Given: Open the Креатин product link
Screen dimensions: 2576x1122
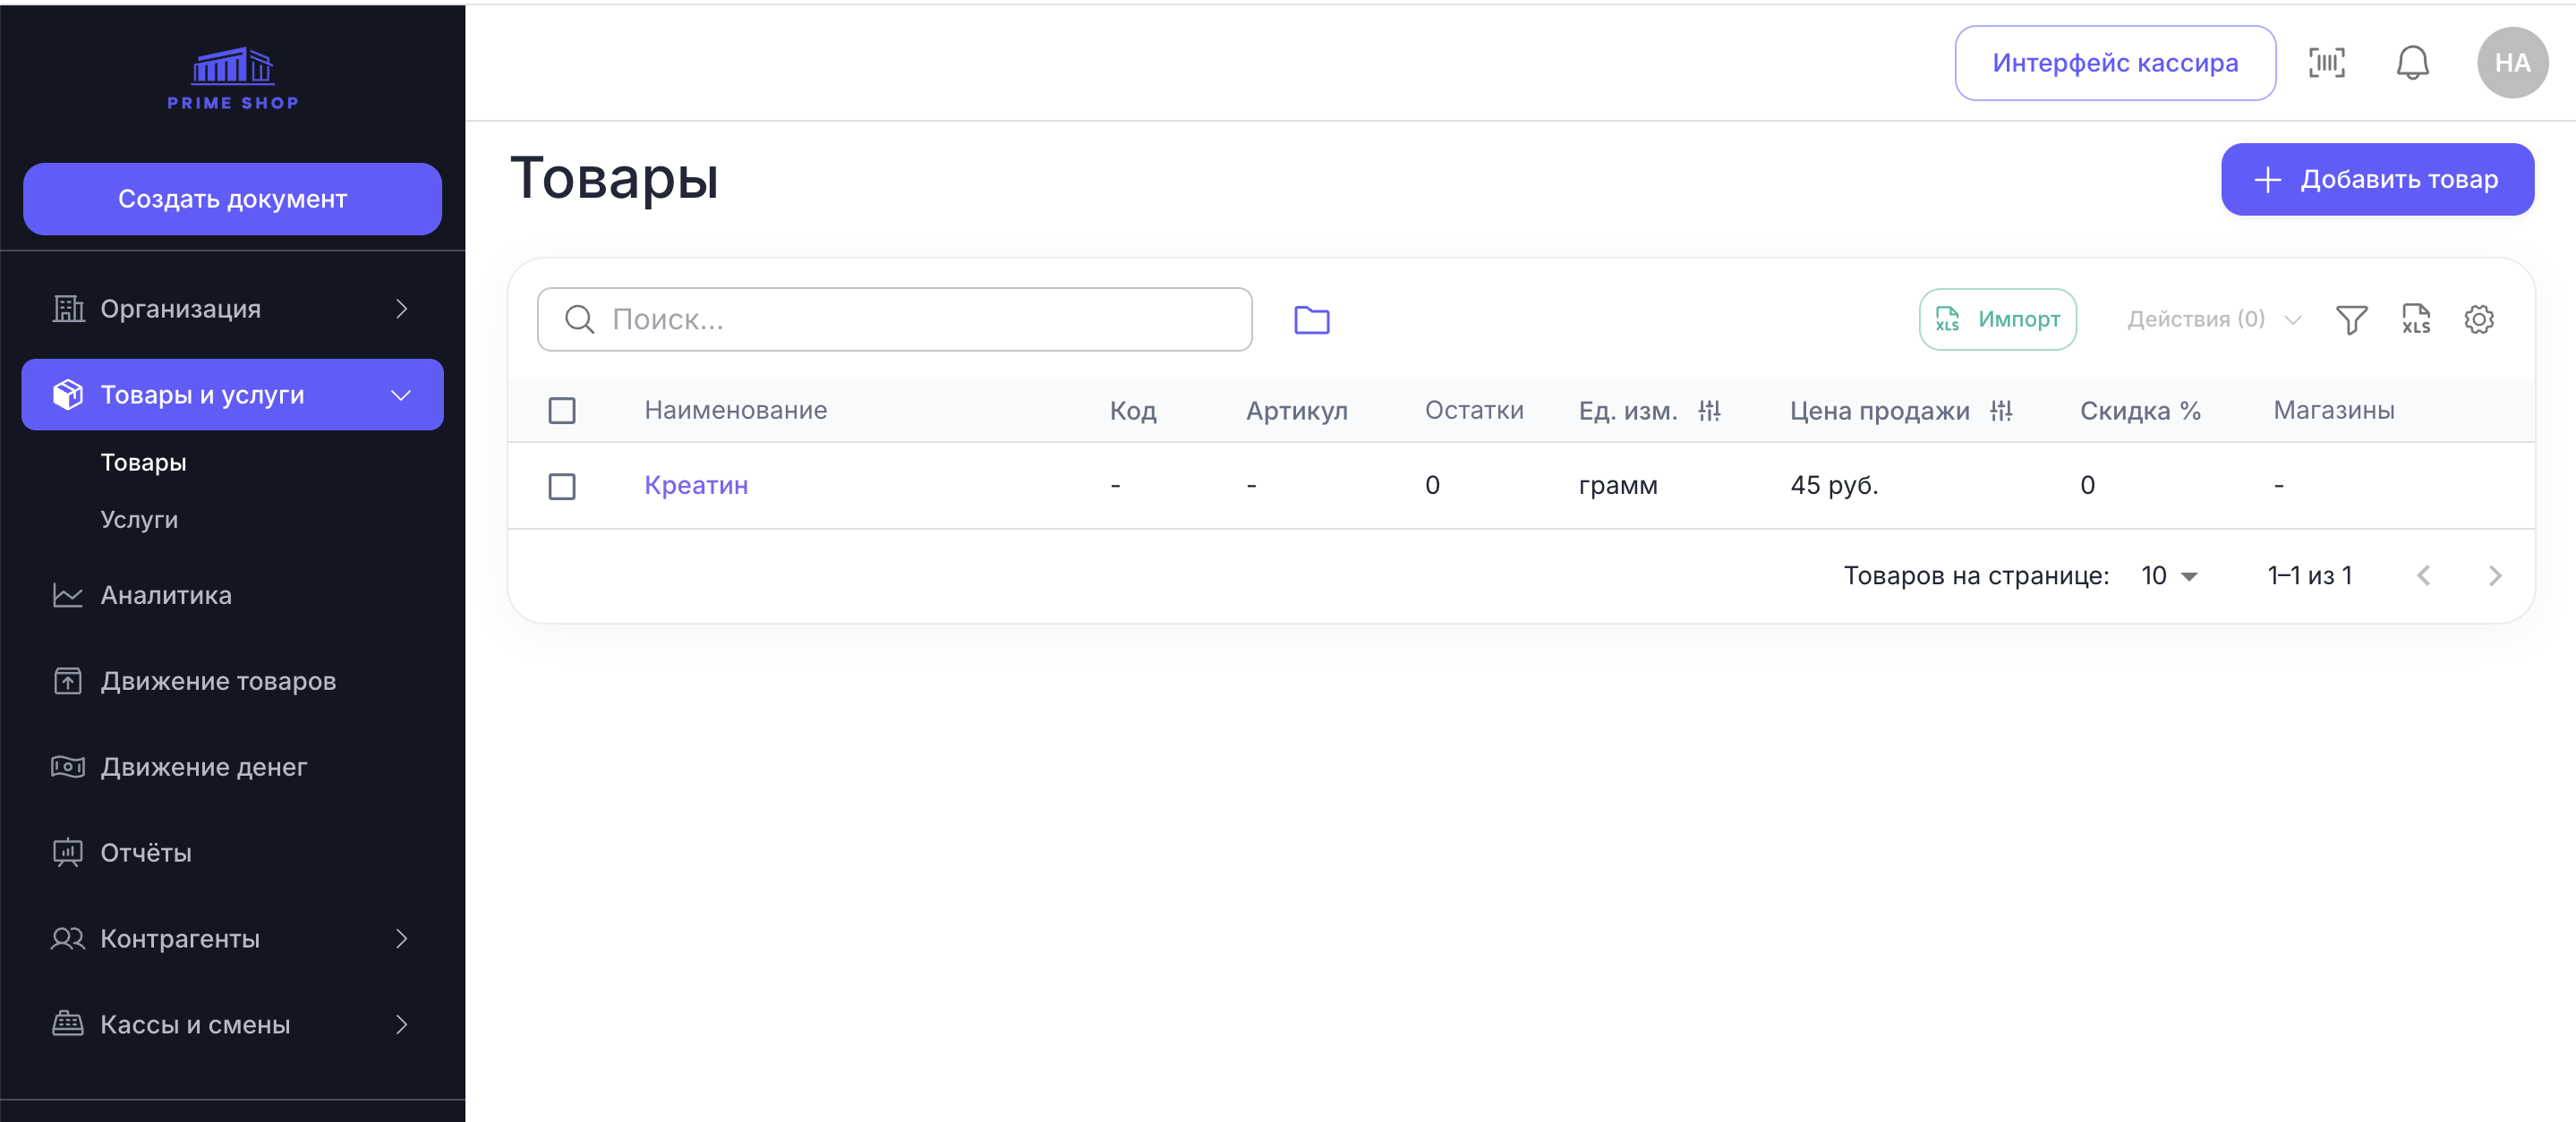Looking at the screenshot, I should [696, 486].
